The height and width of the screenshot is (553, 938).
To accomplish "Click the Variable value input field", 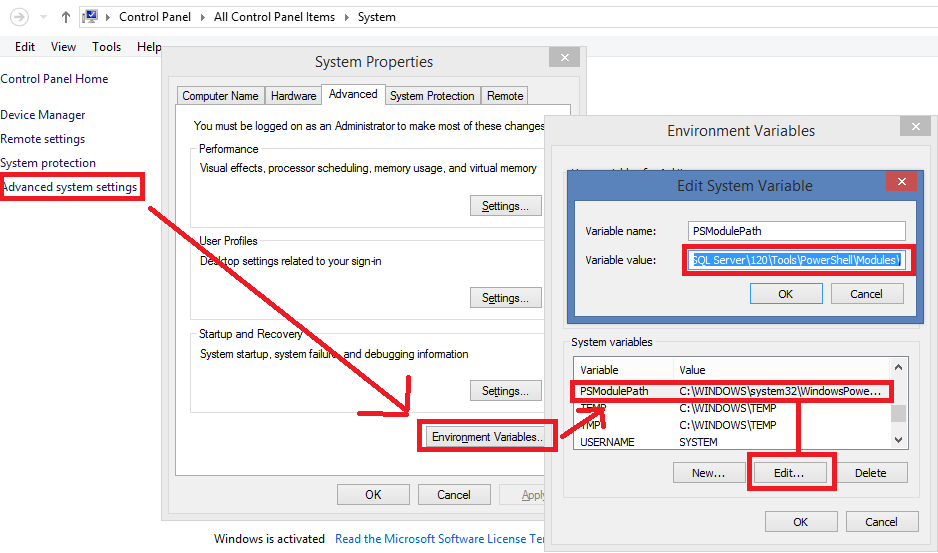I will coord(796,260).
